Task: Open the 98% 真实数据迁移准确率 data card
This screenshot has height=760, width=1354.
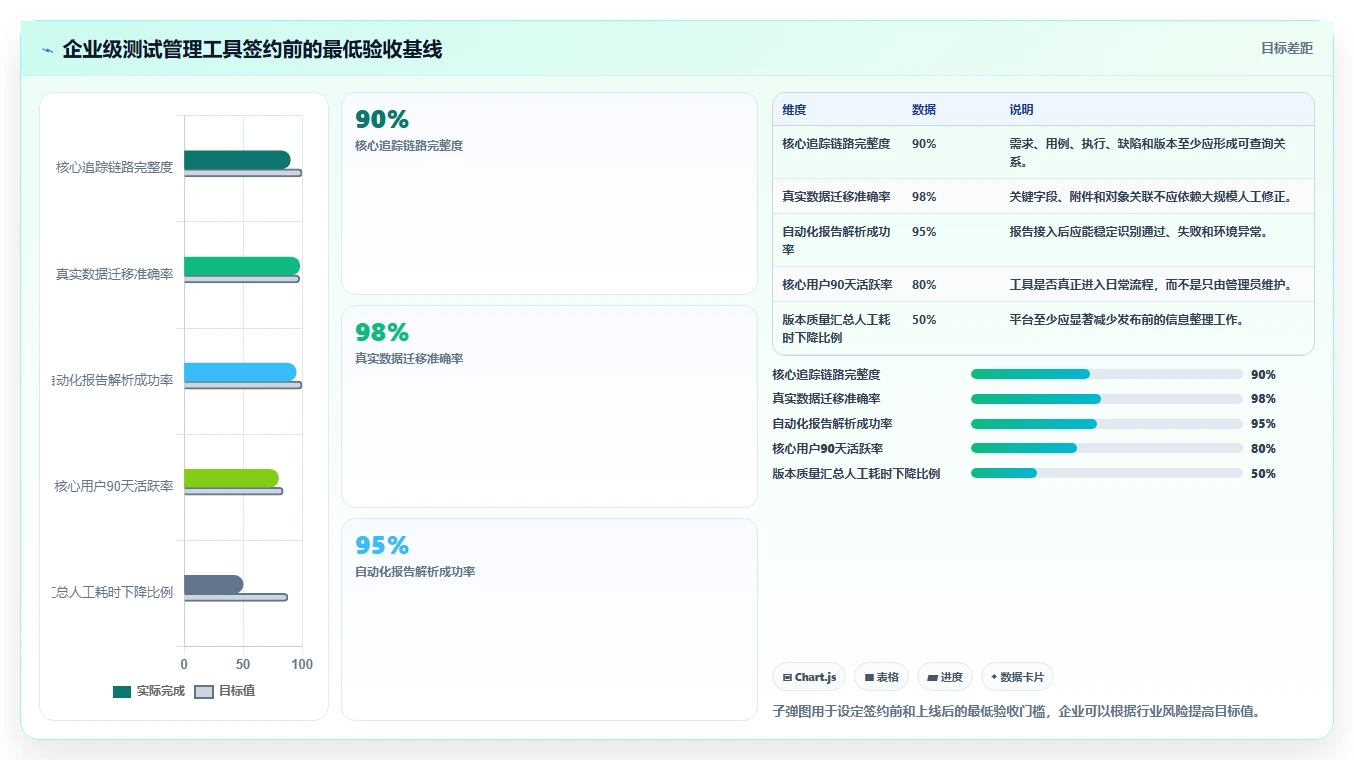Action: 549,407
